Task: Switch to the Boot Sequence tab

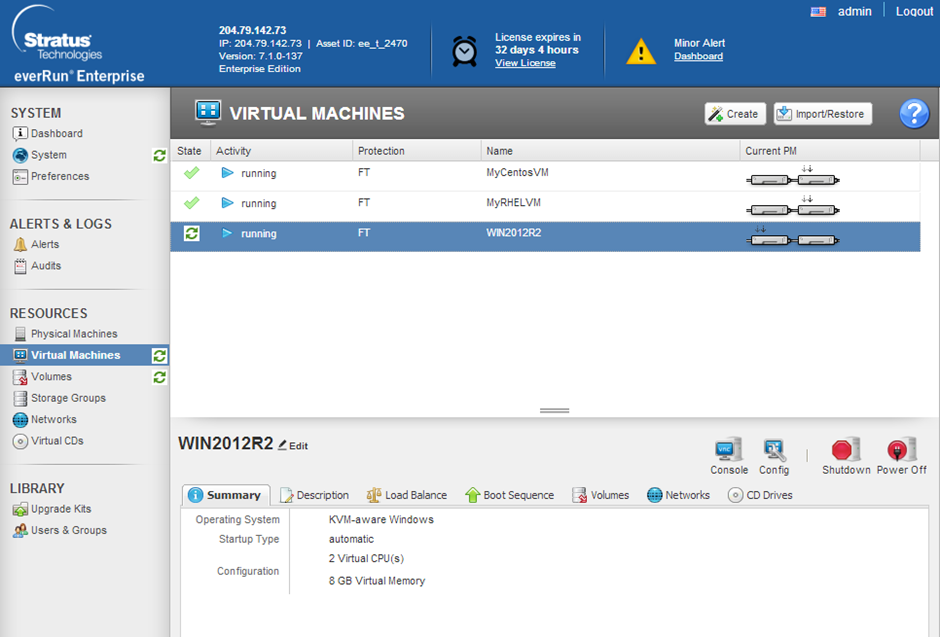Action: [510, 495]
